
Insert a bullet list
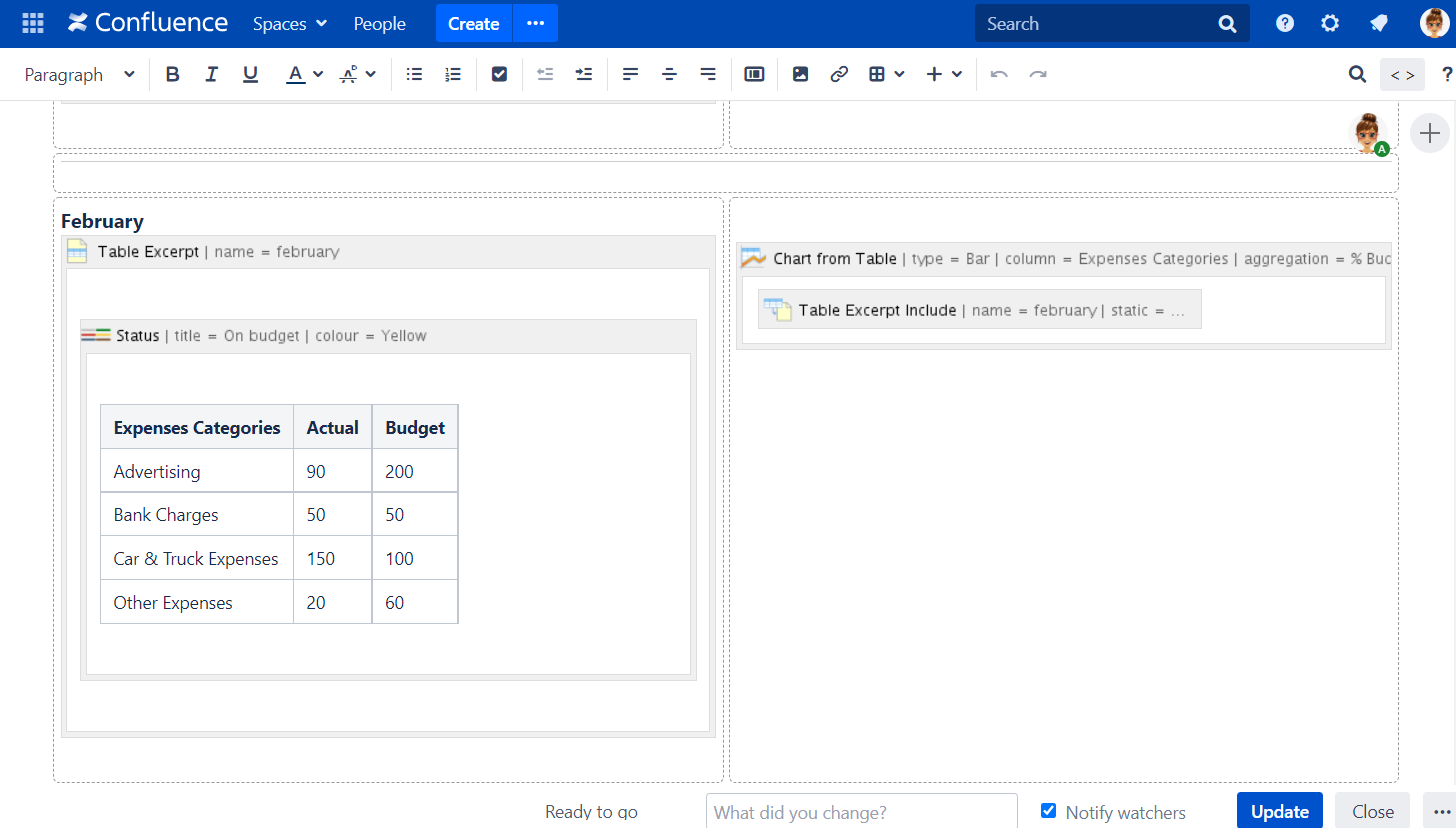[x=414, y=74]
